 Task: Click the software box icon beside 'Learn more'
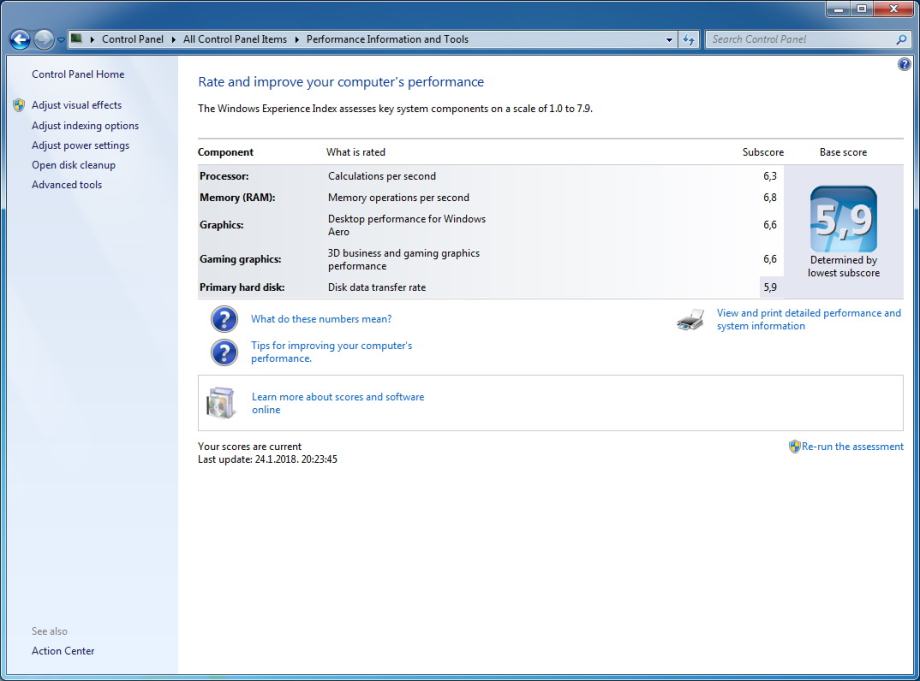pos(220,403)
